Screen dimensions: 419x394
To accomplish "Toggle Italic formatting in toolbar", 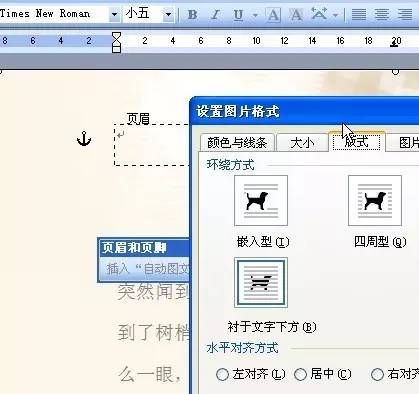I will (x=215, y=15).
